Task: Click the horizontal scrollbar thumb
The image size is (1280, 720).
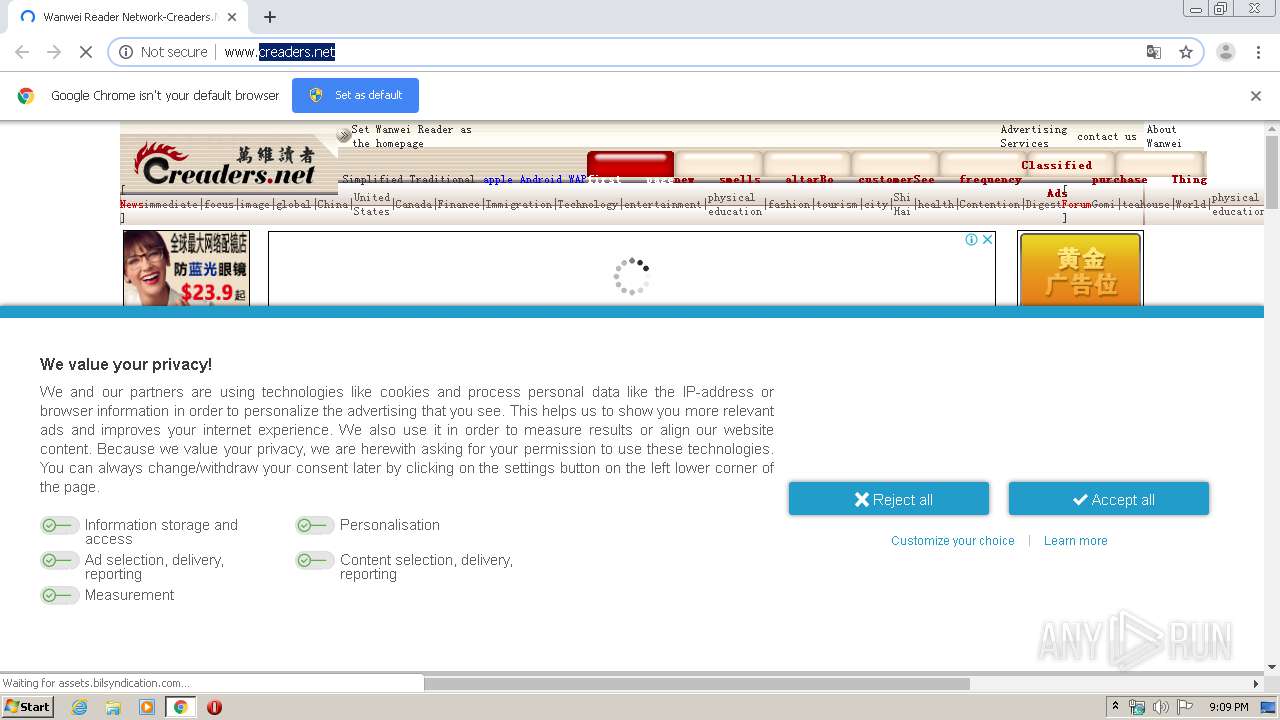Action: pyautogui.click(x=696, y=684)
